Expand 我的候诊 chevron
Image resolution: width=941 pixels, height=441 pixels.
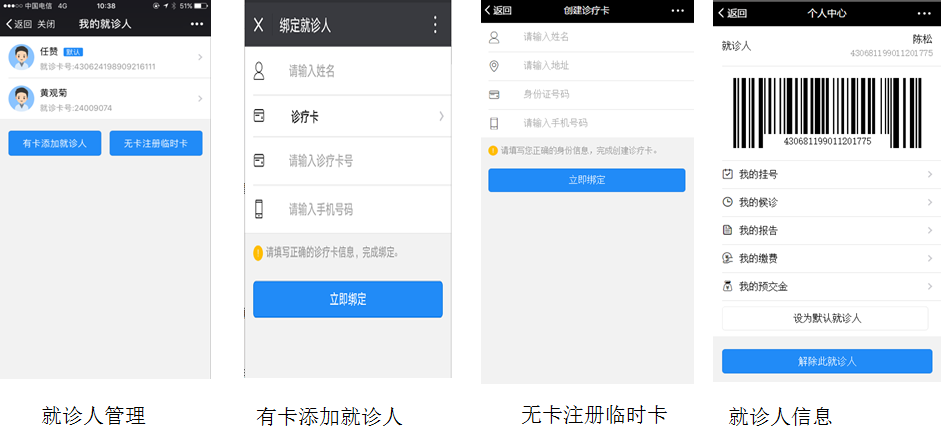(x=930, y=203)
